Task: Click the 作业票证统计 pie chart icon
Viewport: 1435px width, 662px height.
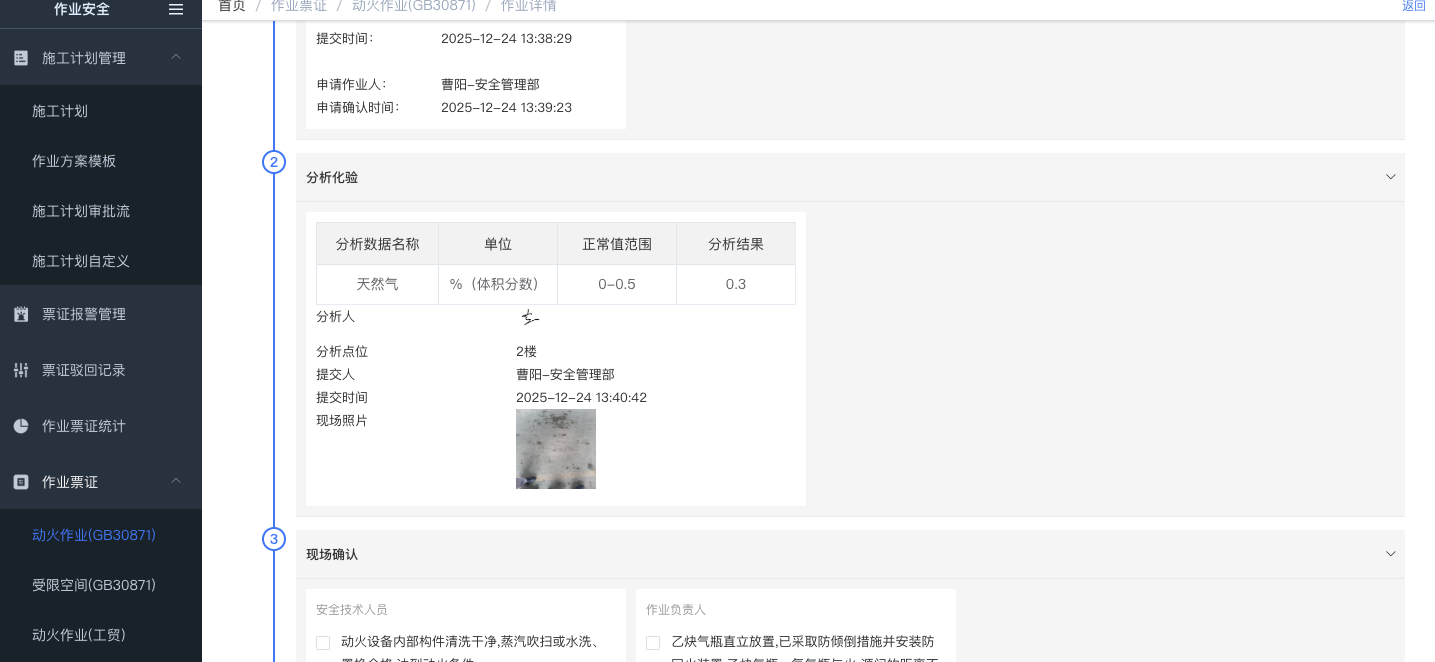Action: (21, 426)
